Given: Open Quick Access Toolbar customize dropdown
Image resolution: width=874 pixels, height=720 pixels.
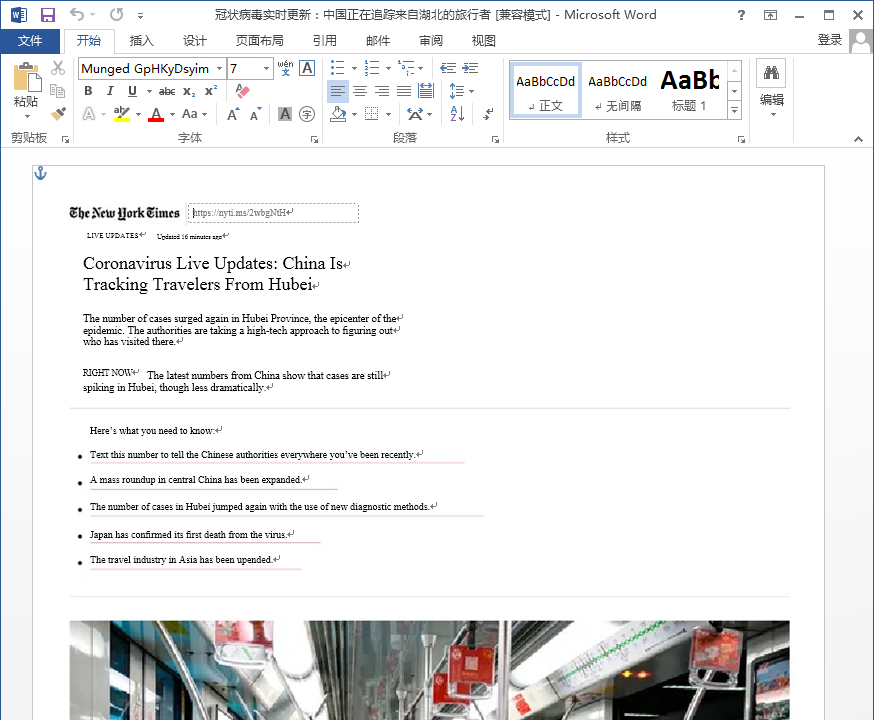Looking at the screenshot, I should tap(140, 16).
